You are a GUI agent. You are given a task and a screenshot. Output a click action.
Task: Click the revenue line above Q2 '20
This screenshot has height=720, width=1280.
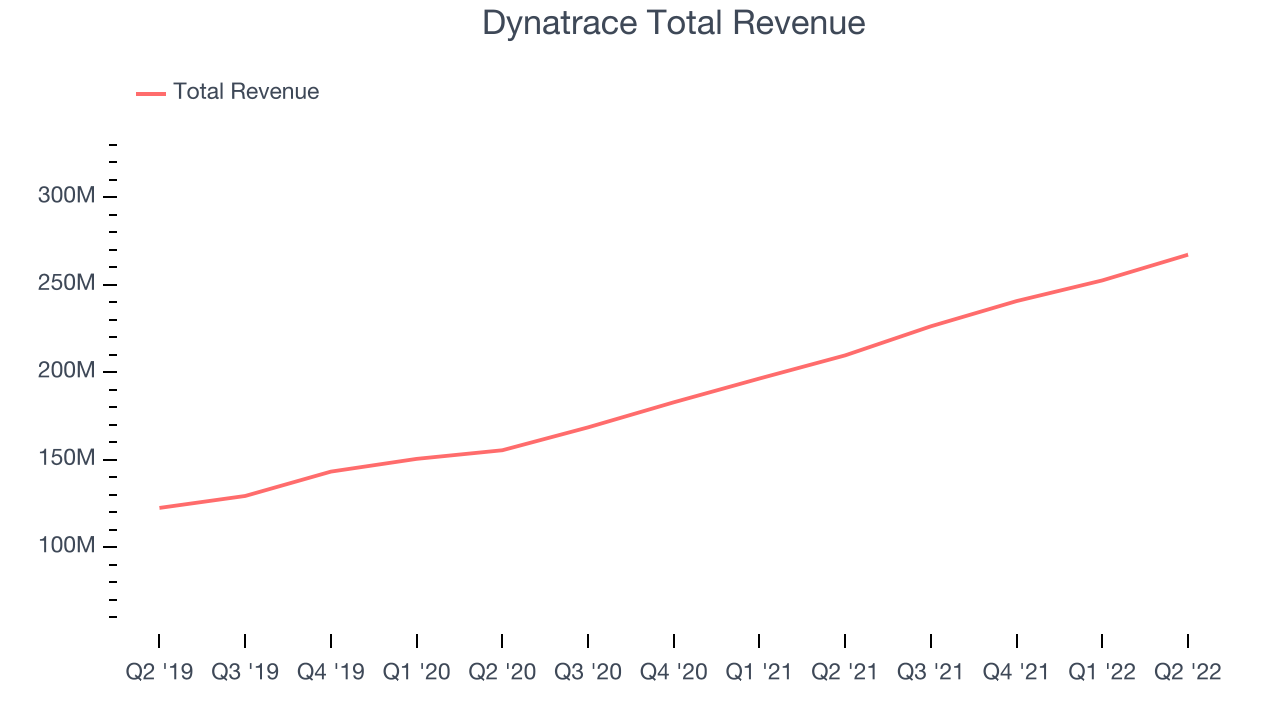(502, 450)
